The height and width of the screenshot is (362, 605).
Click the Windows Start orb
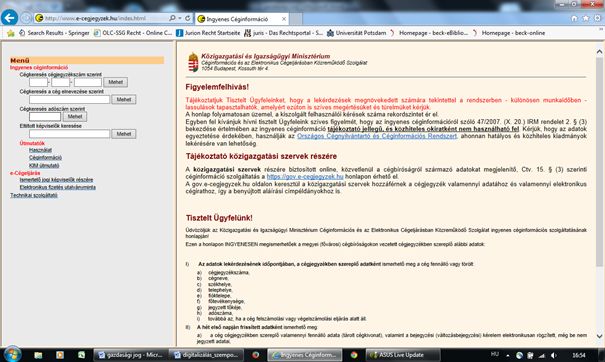tap(12, 354)
